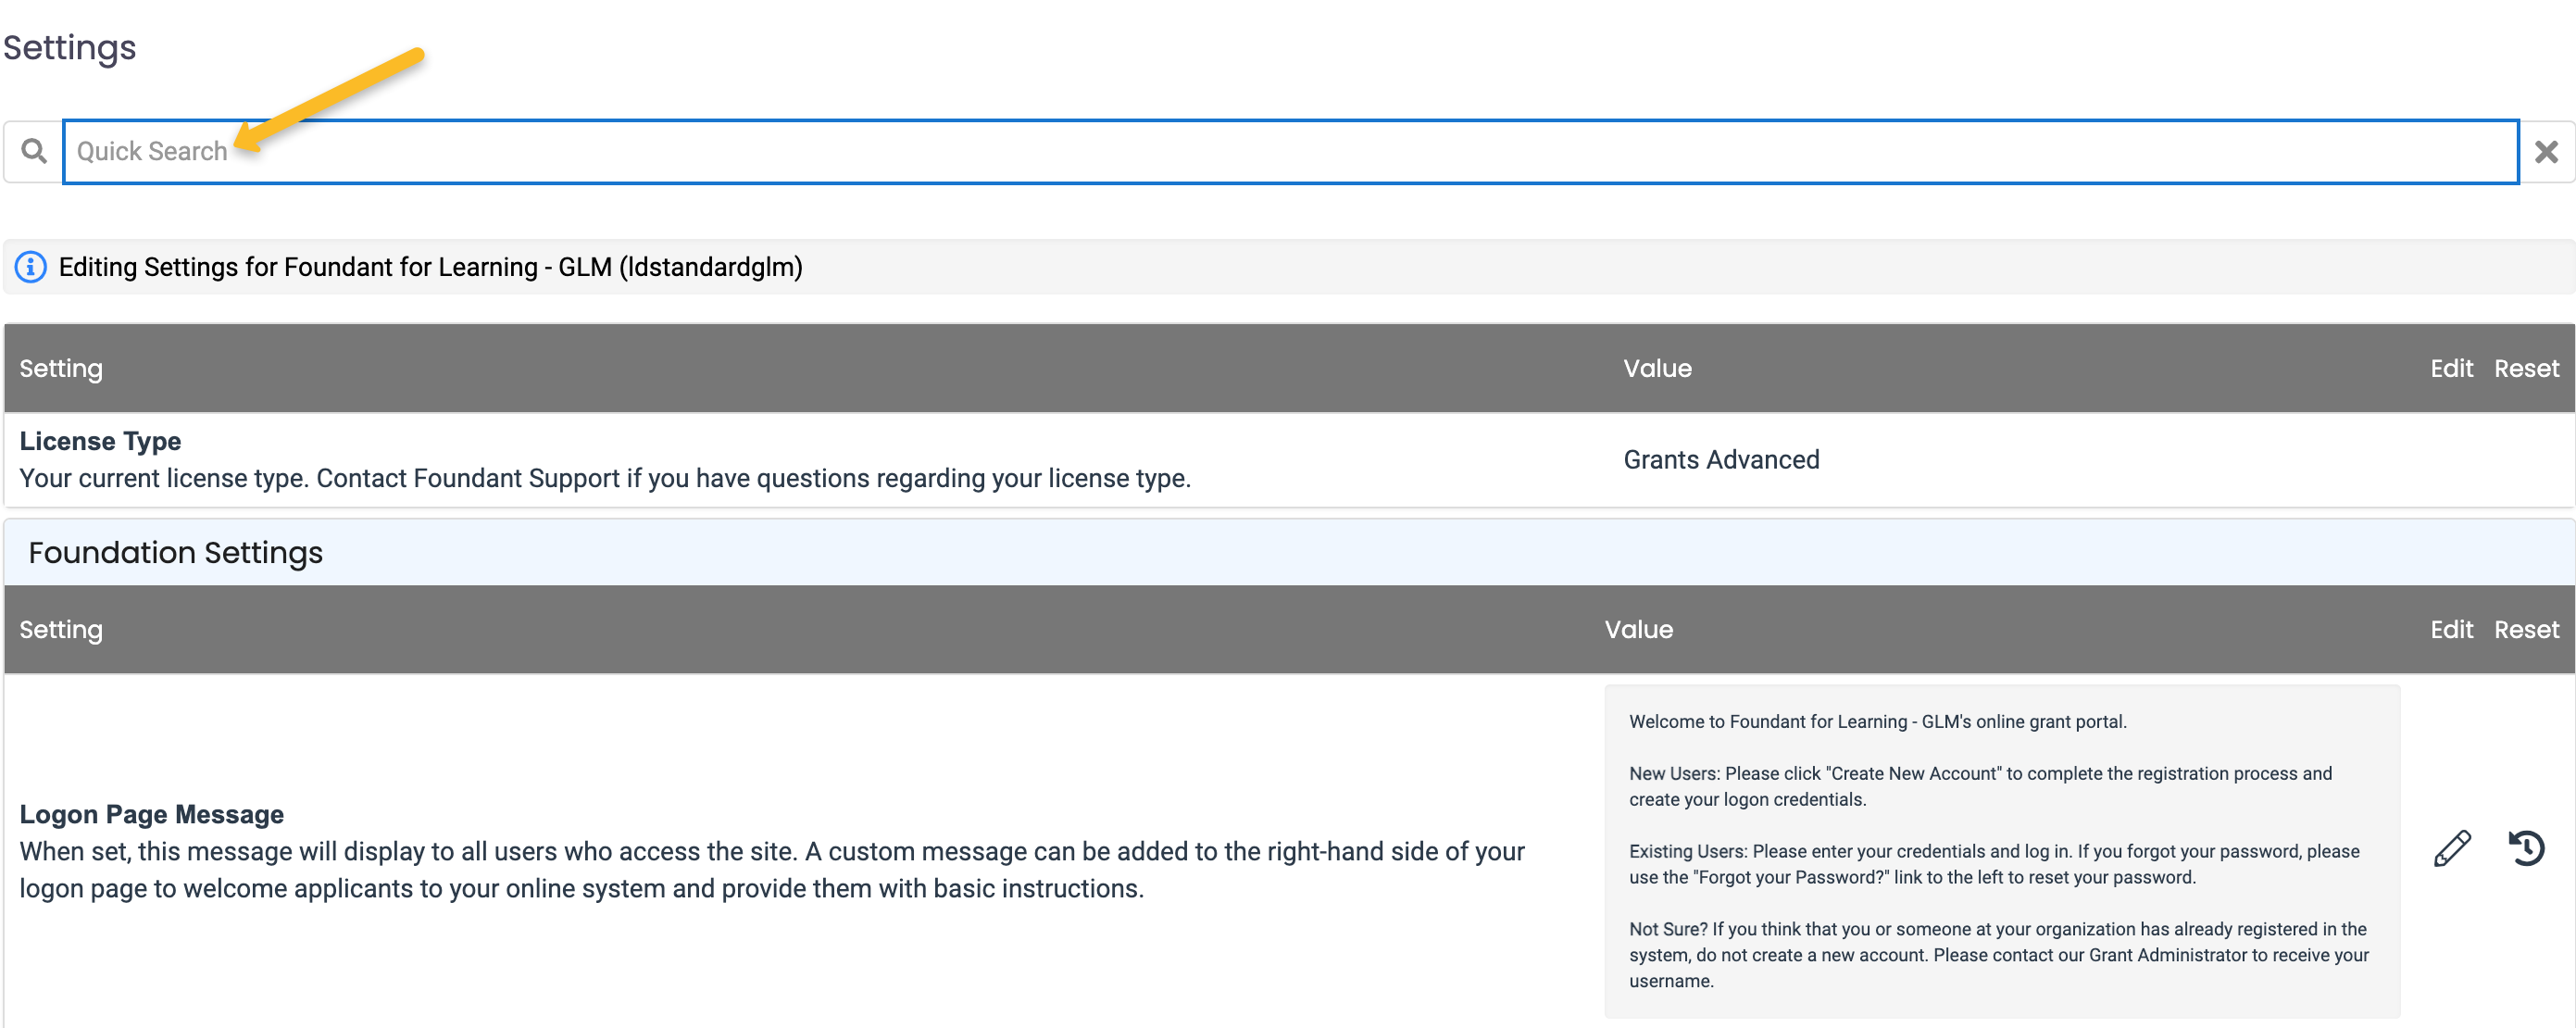Click the Setting header in the License Type table
Image resolution: width=2576 pixels, height=1028 pixels.
61,368
